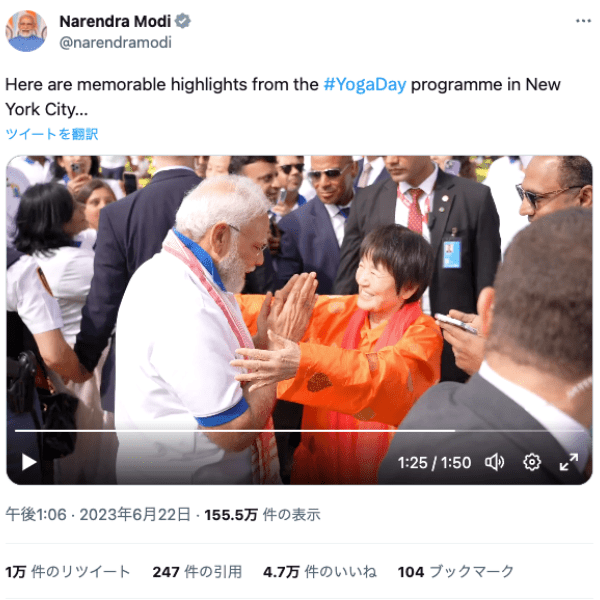Click the video frame center
The height and width of the screenshot is (600, 600).
pyautogui.click(x=300, y=320)
